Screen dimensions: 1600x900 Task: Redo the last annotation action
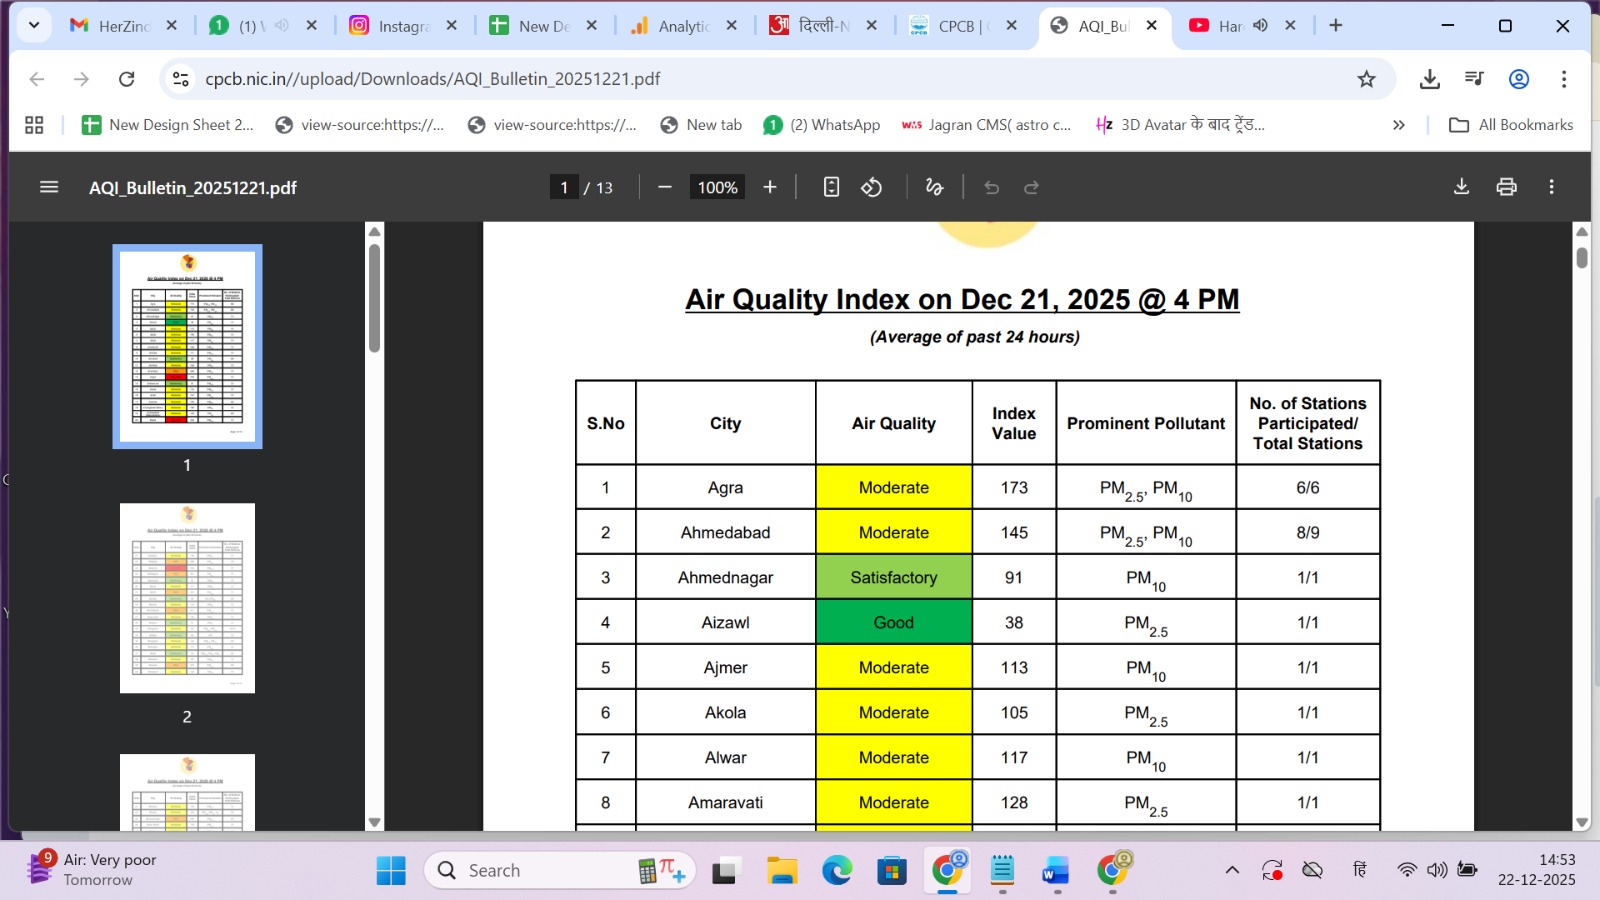(1031, 187)
